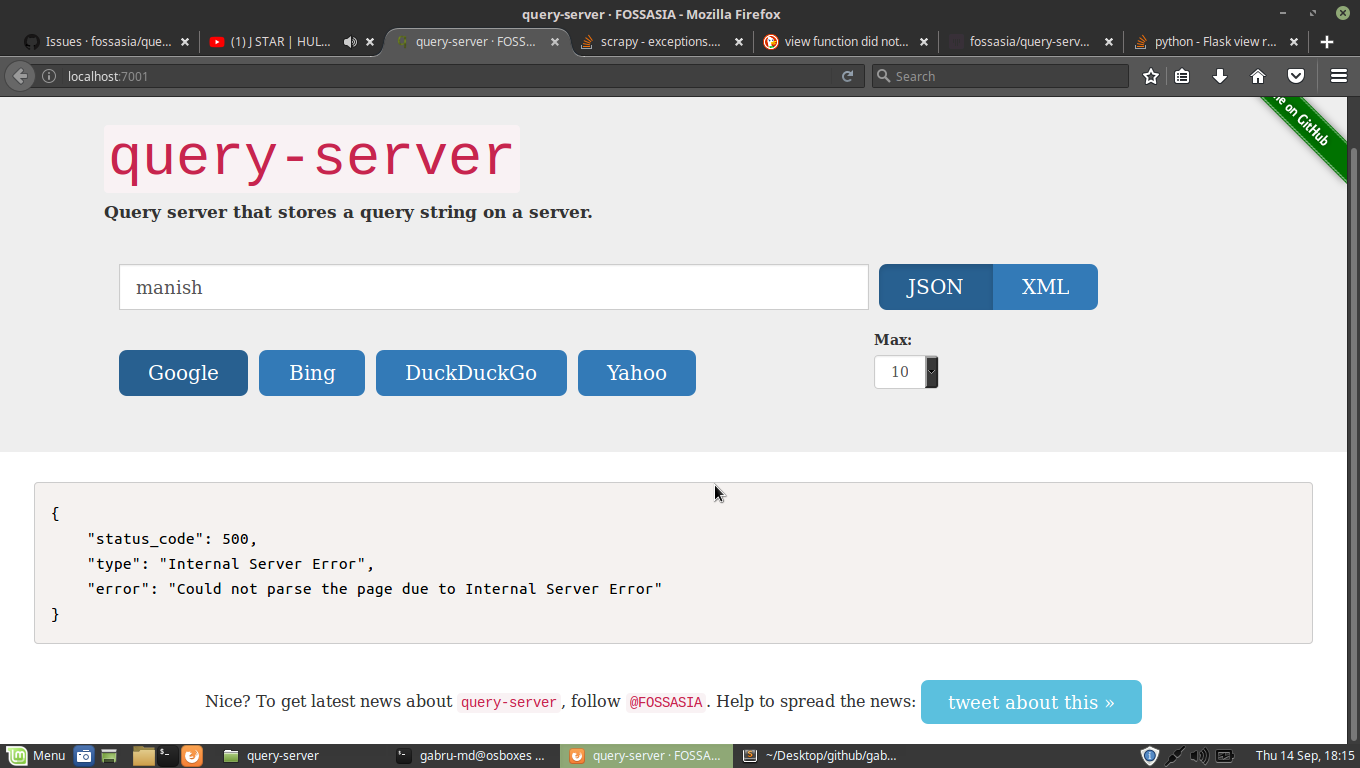
Task: Open the Mint Menu launcher
Action: point(36,756)
